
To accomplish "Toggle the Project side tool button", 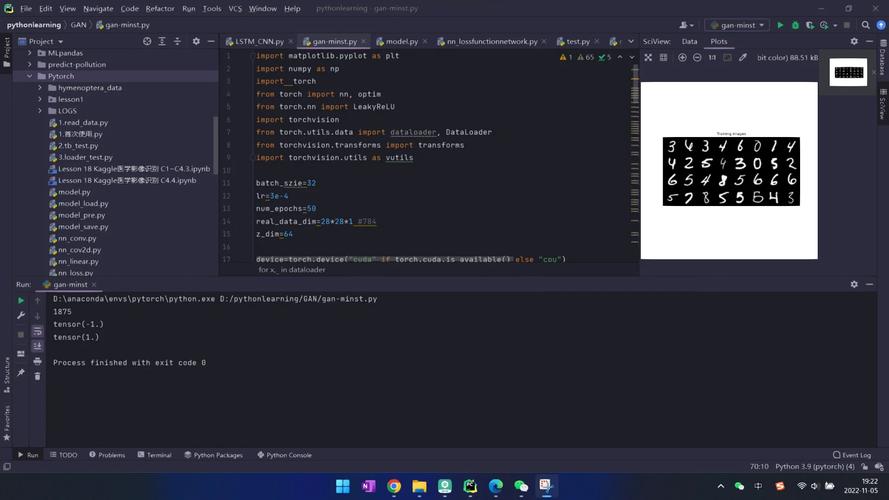I will point(6,52).
